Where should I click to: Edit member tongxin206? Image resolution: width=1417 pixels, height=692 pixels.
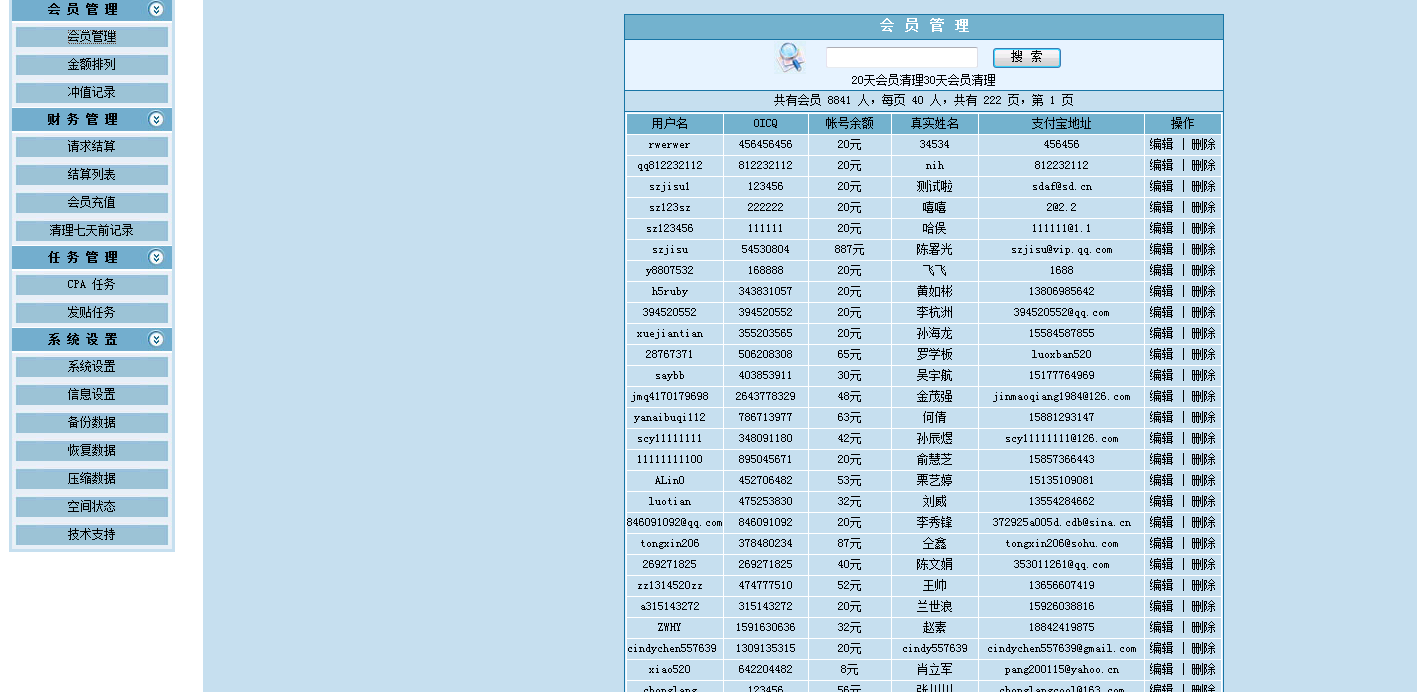[x=1161, y=544]
